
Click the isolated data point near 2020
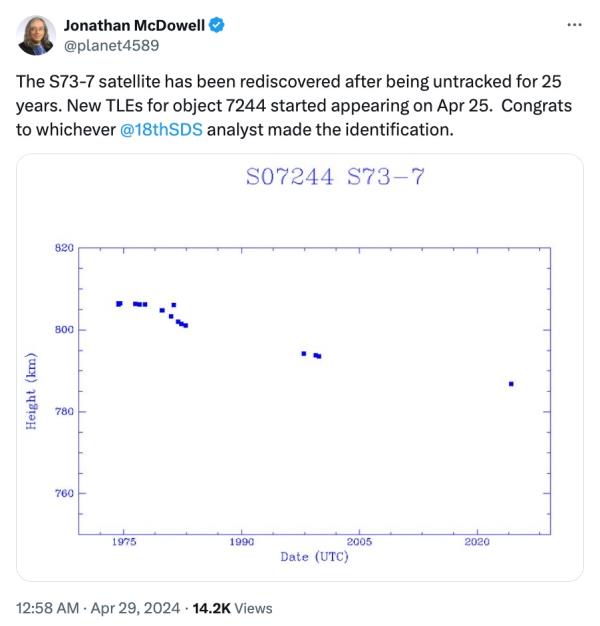(x=511, y=384)
